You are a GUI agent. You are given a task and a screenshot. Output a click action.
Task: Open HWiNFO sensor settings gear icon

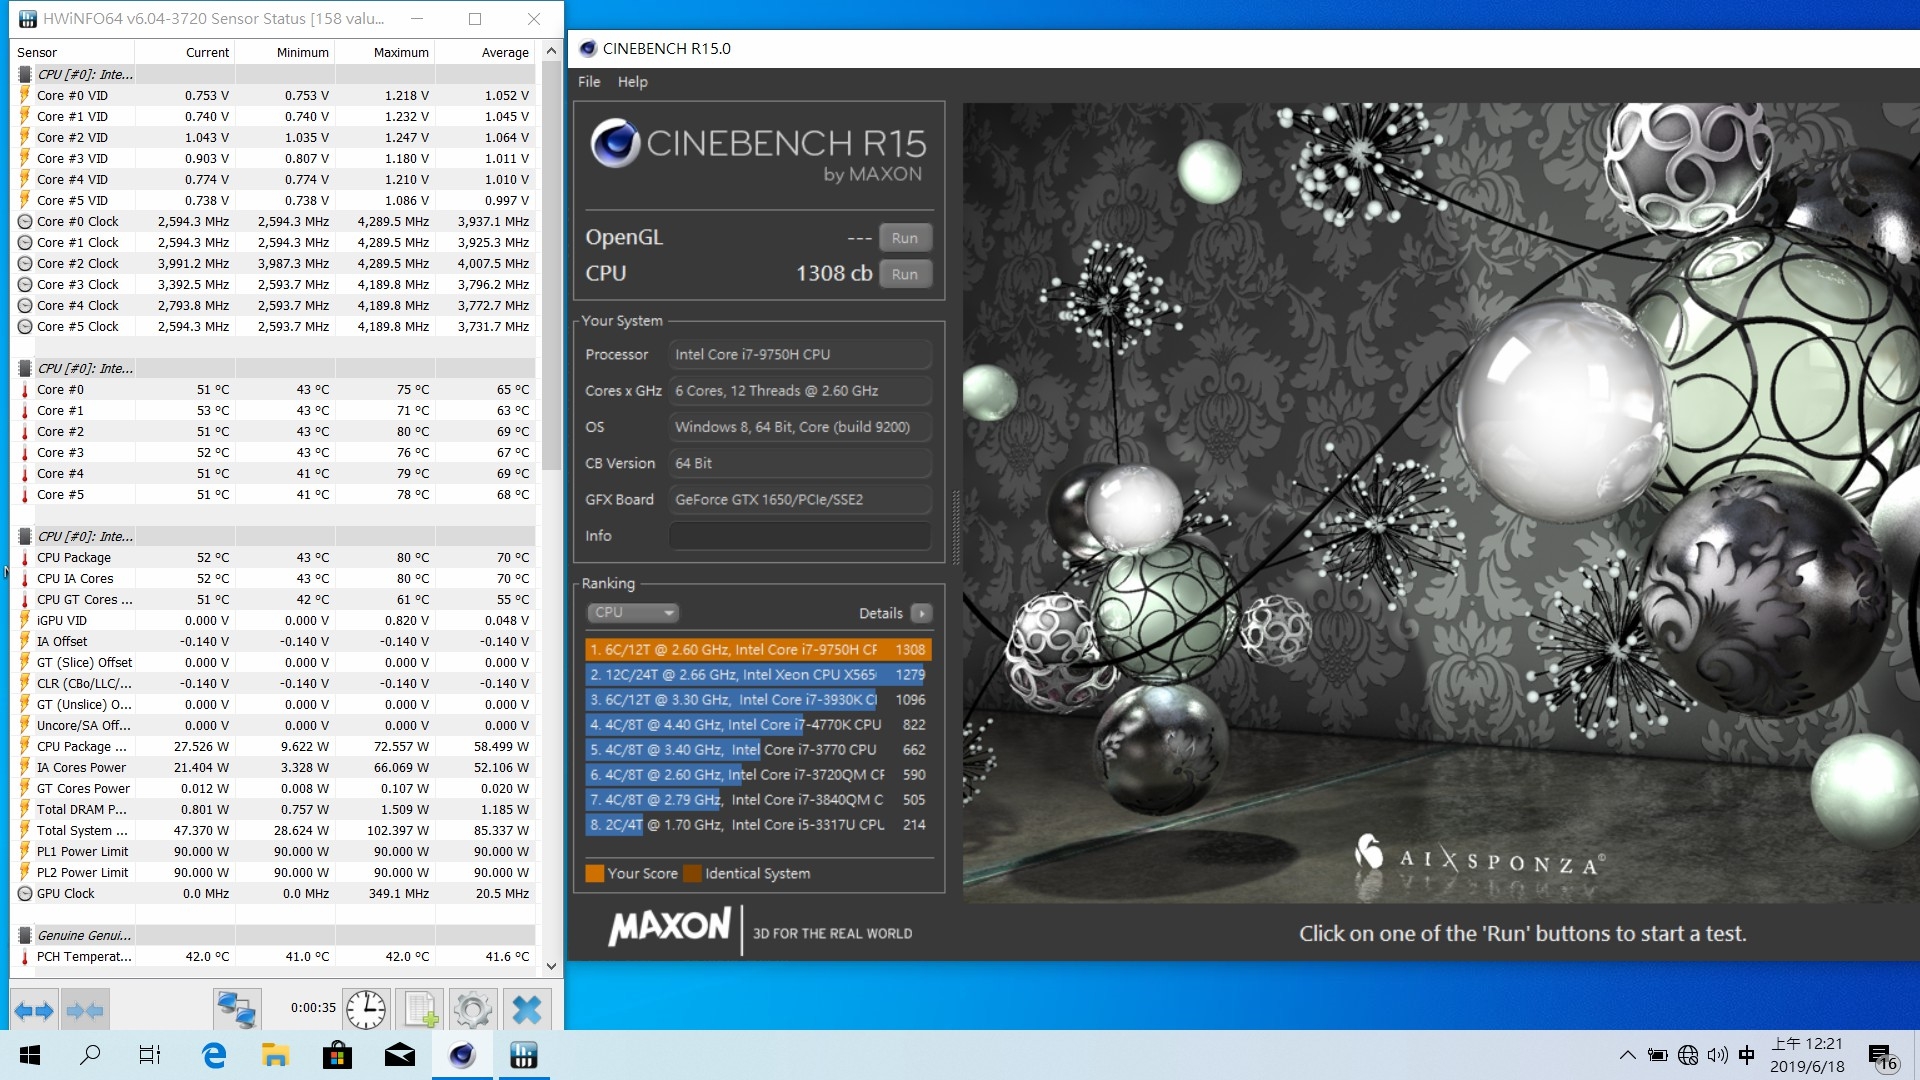473,1010
